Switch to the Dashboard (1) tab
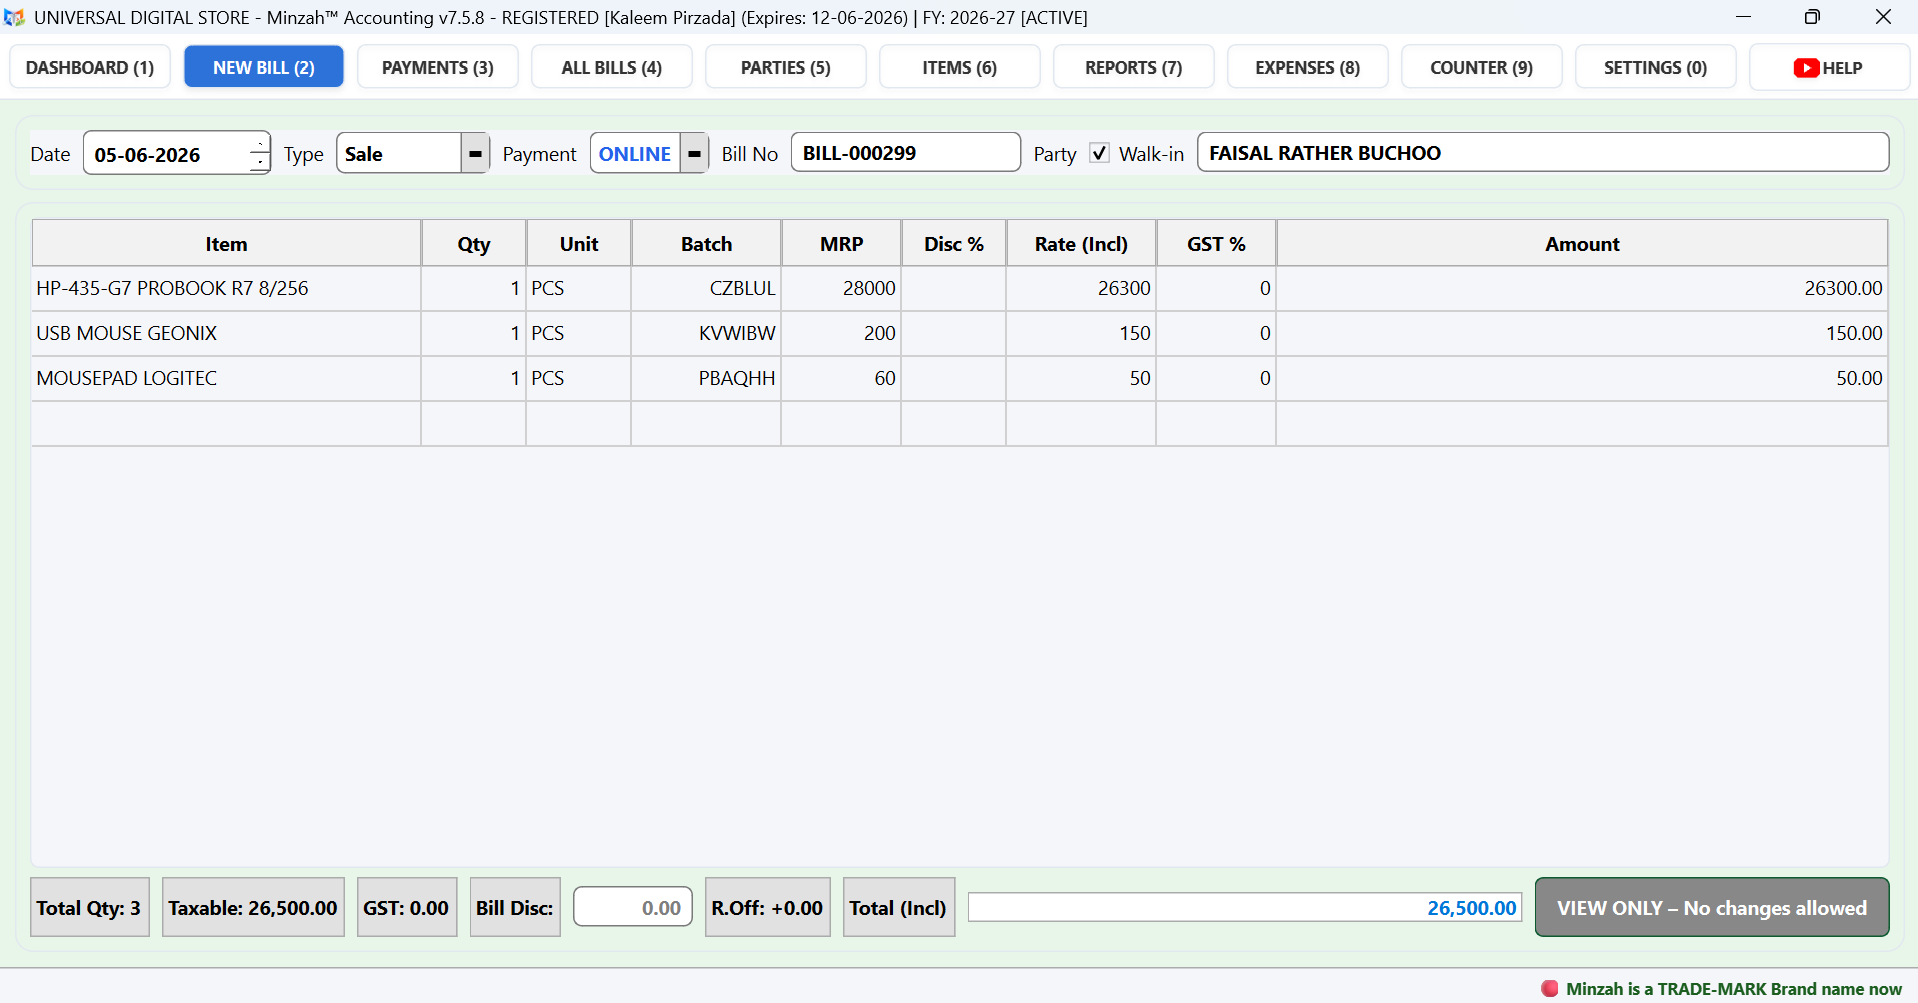Viewport: 1918px width, 1003px height. (90, 67)
